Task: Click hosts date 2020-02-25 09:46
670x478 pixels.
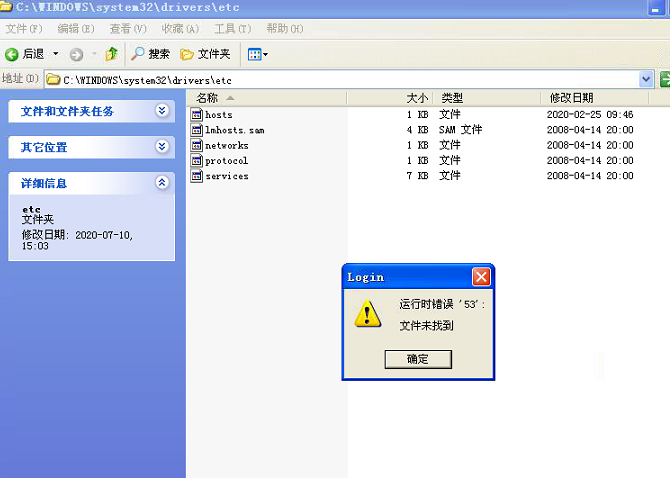Action: (590, 114)
